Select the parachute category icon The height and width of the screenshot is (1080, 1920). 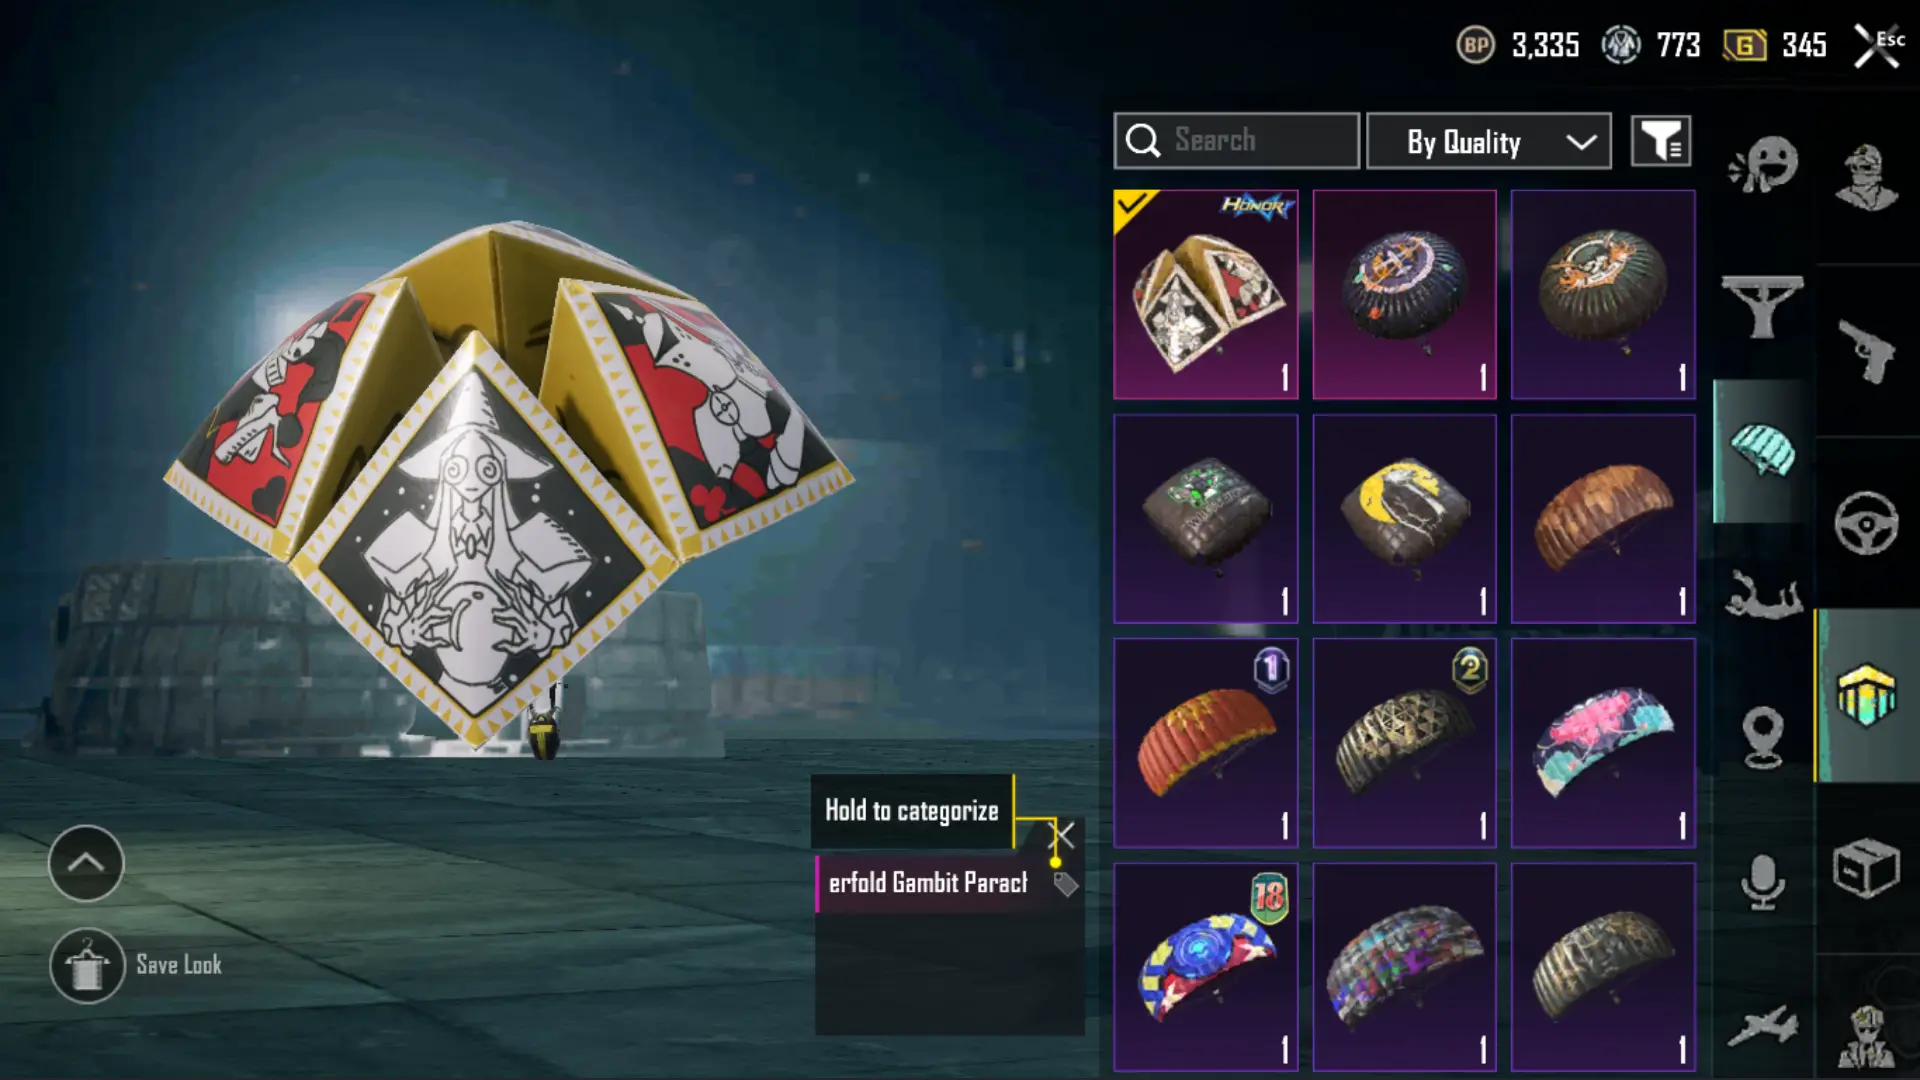click(1762, 451)
